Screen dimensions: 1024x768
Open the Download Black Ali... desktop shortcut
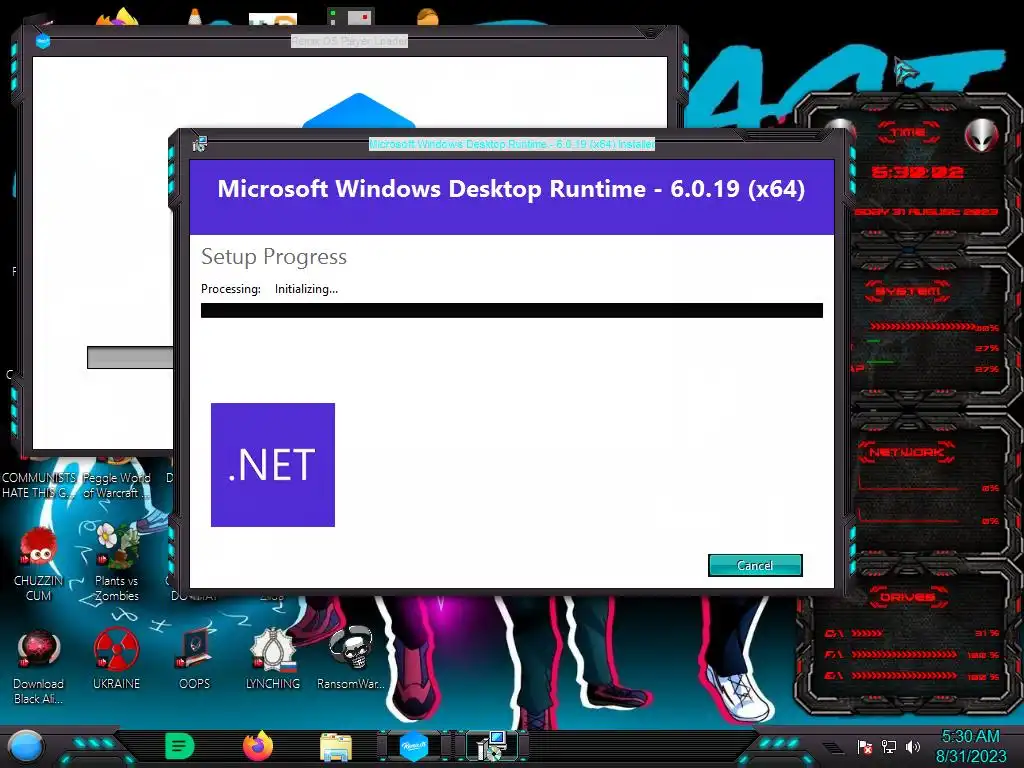point(39,667)
